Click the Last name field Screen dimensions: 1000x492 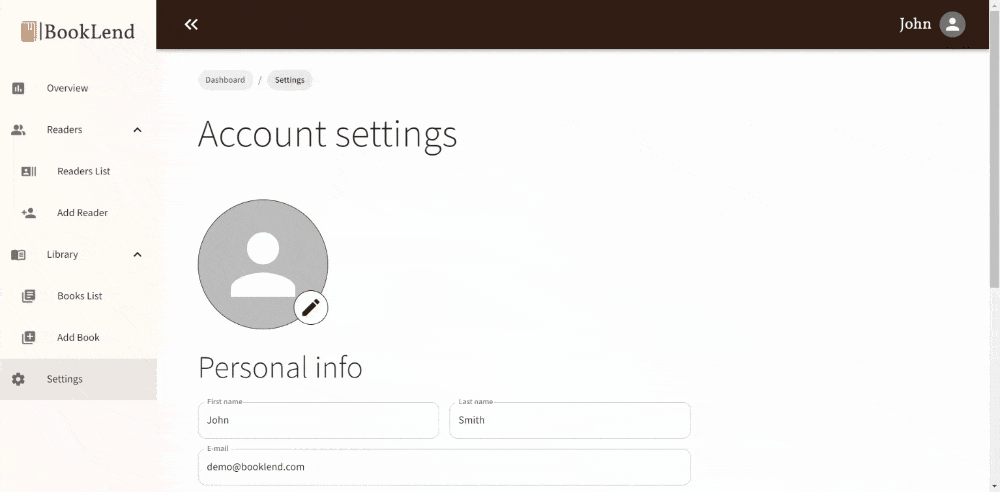[570, 420]
